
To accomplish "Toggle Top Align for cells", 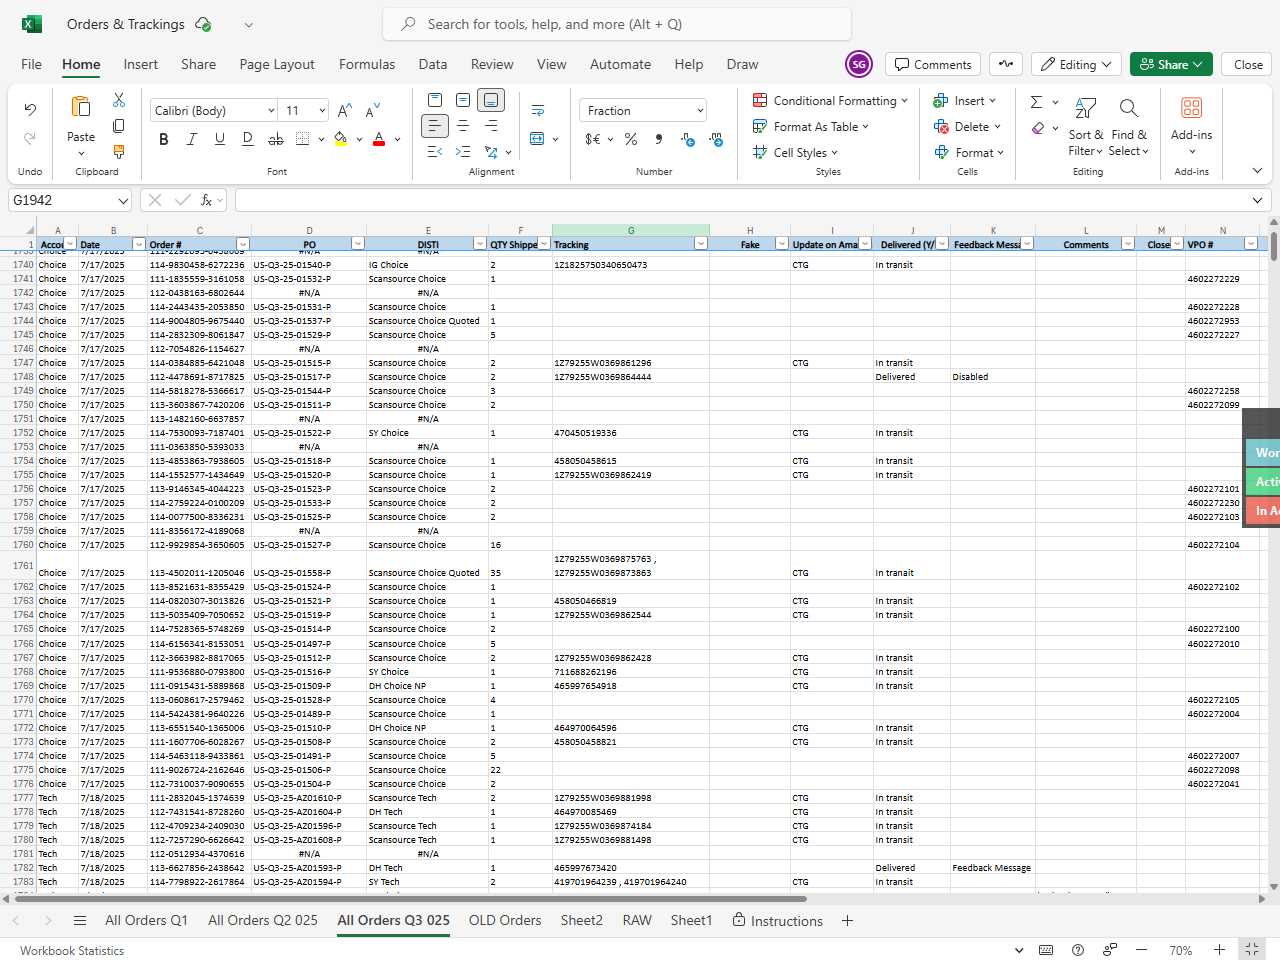I will tap(434, 100).
